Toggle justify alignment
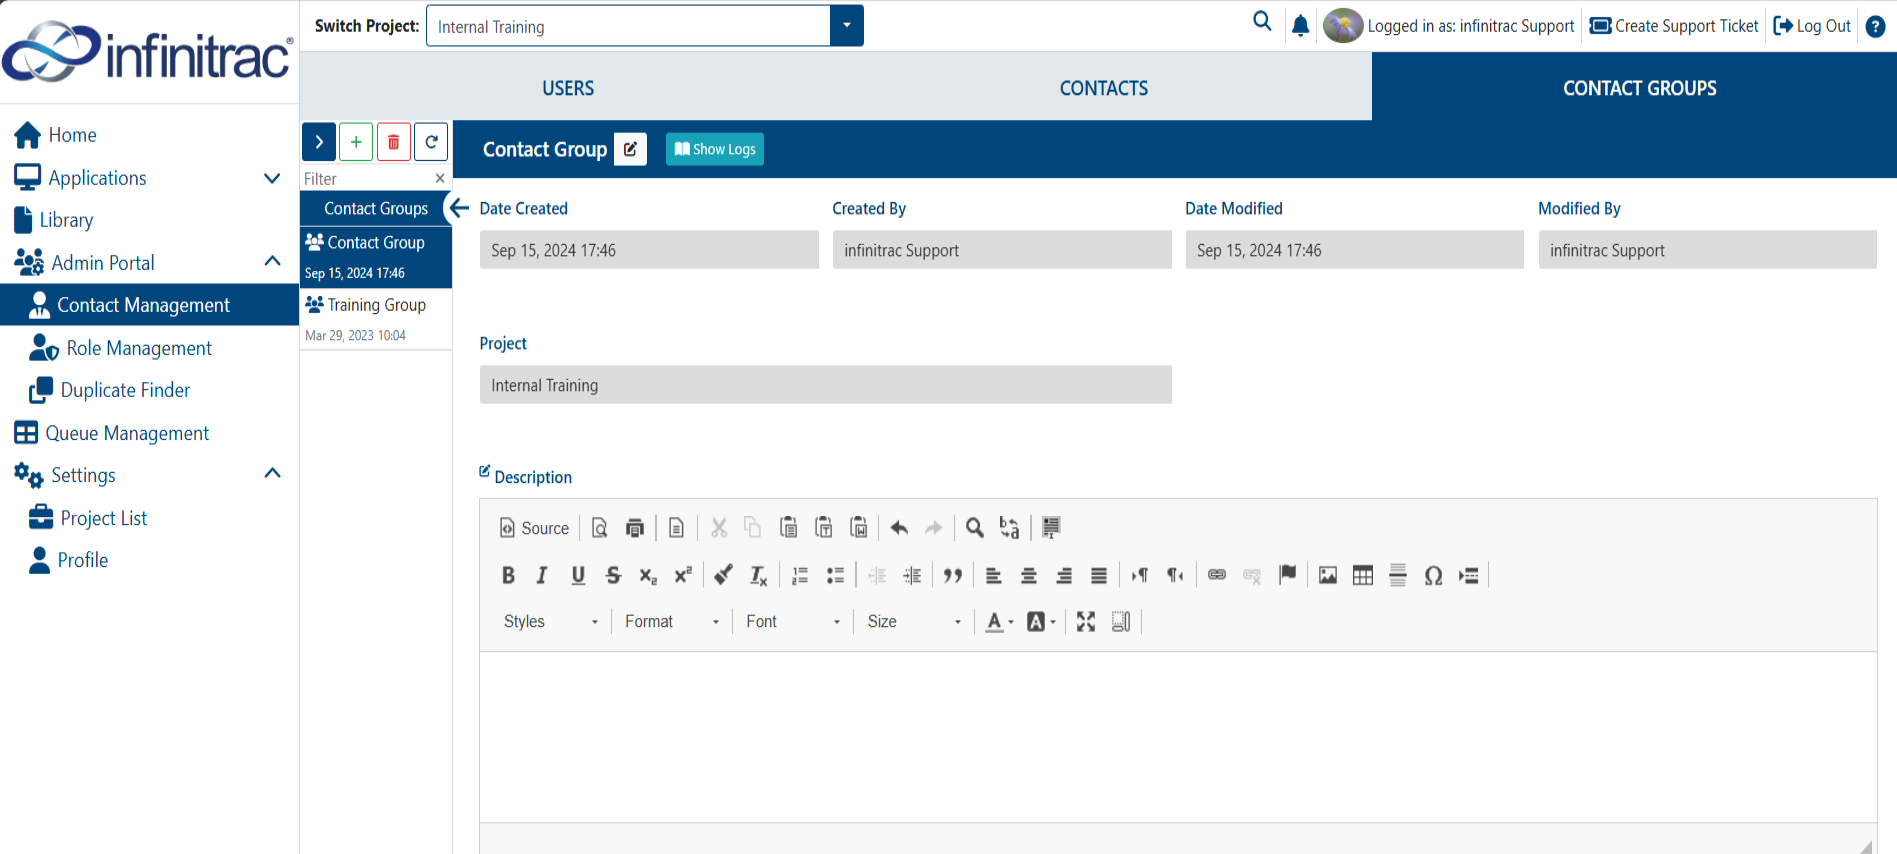 1099,575
